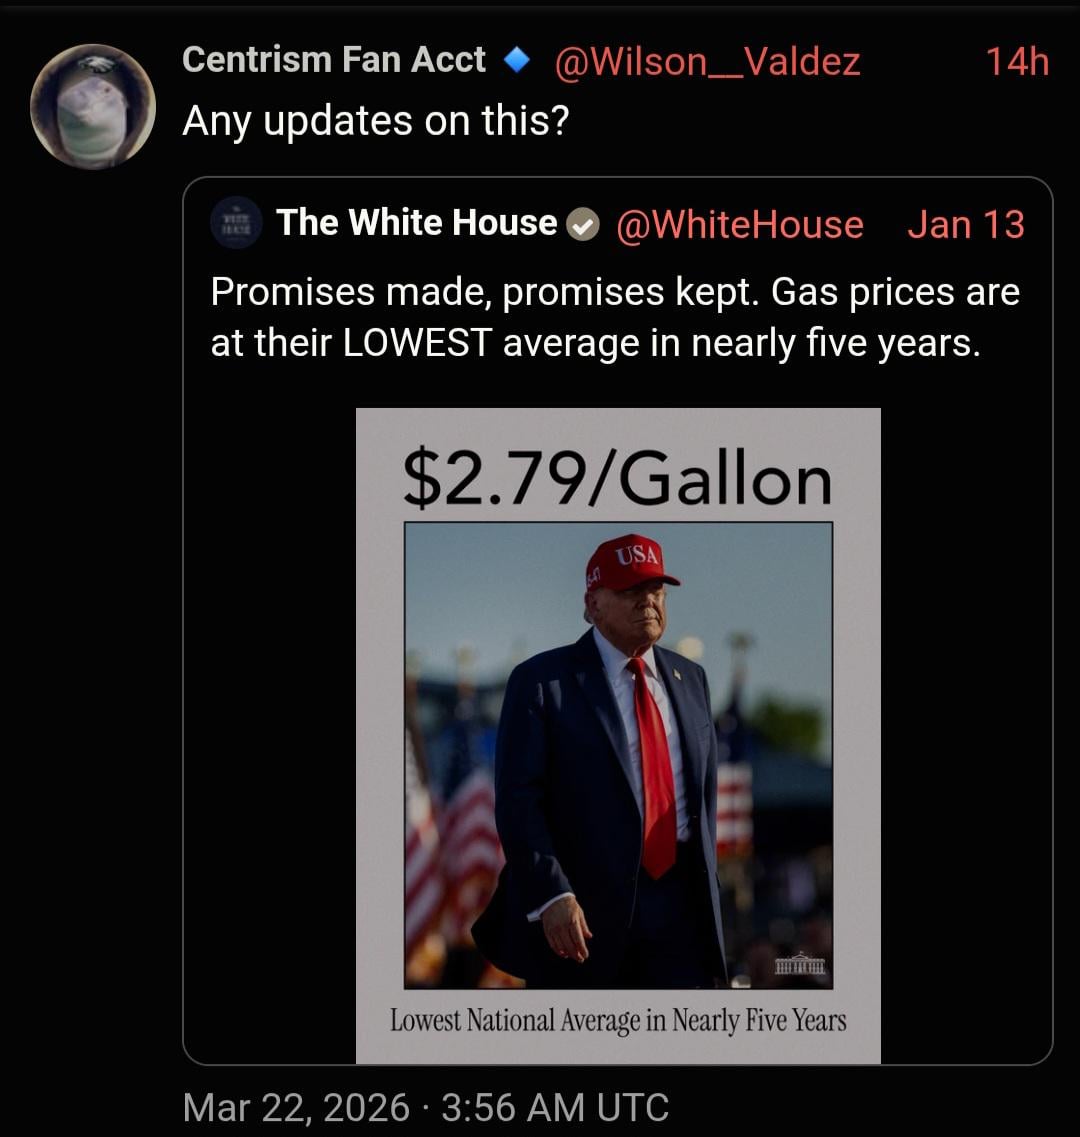Open the Centrism Fan Acct profile avatar
This screenshot has height=1137, width=1080.
point(92,106)
